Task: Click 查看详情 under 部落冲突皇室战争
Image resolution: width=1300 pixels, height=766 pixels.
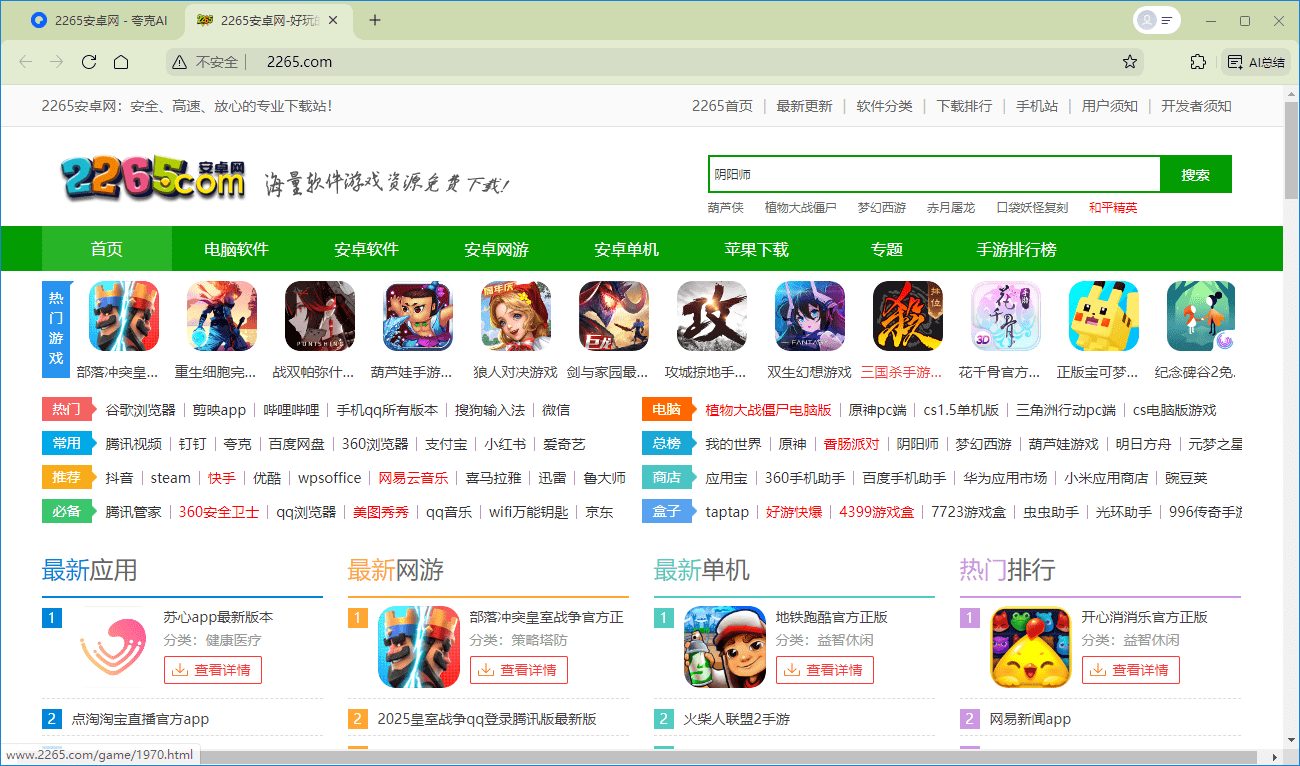Action: tap(519, 670)
